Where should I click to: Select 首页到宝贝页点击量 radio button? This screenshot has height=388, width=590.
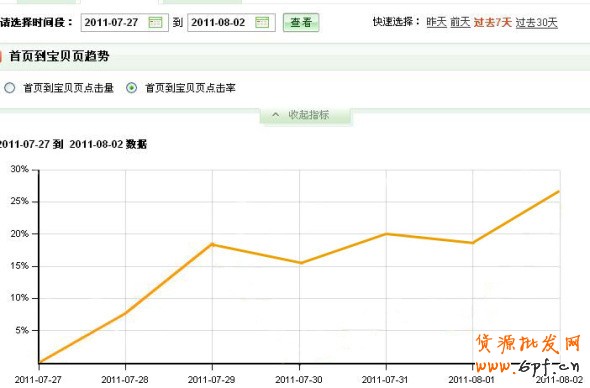[9, 88]
